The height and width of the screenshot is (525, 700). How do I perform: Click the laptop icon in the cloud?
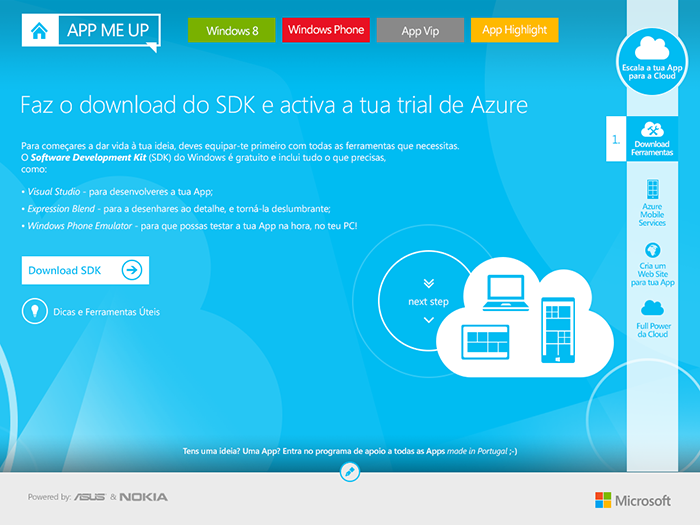click(x=506, y=293)
